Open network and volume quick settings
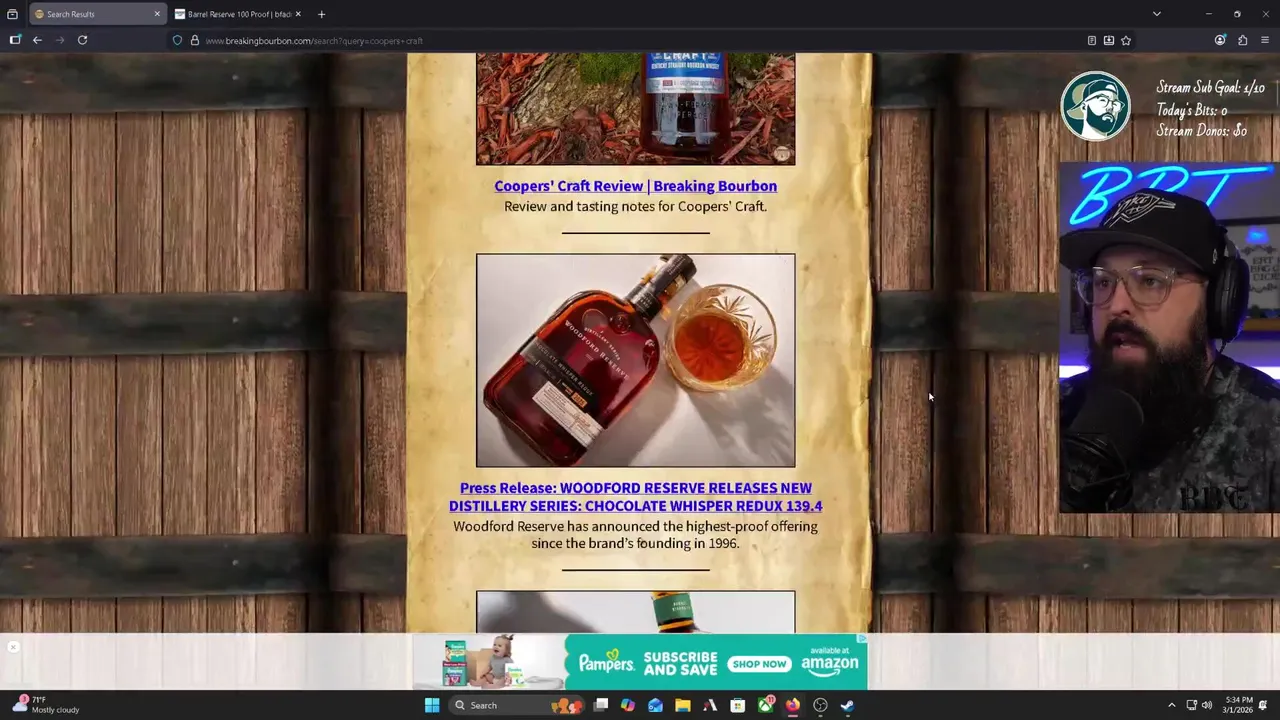 coord(1199,705)
